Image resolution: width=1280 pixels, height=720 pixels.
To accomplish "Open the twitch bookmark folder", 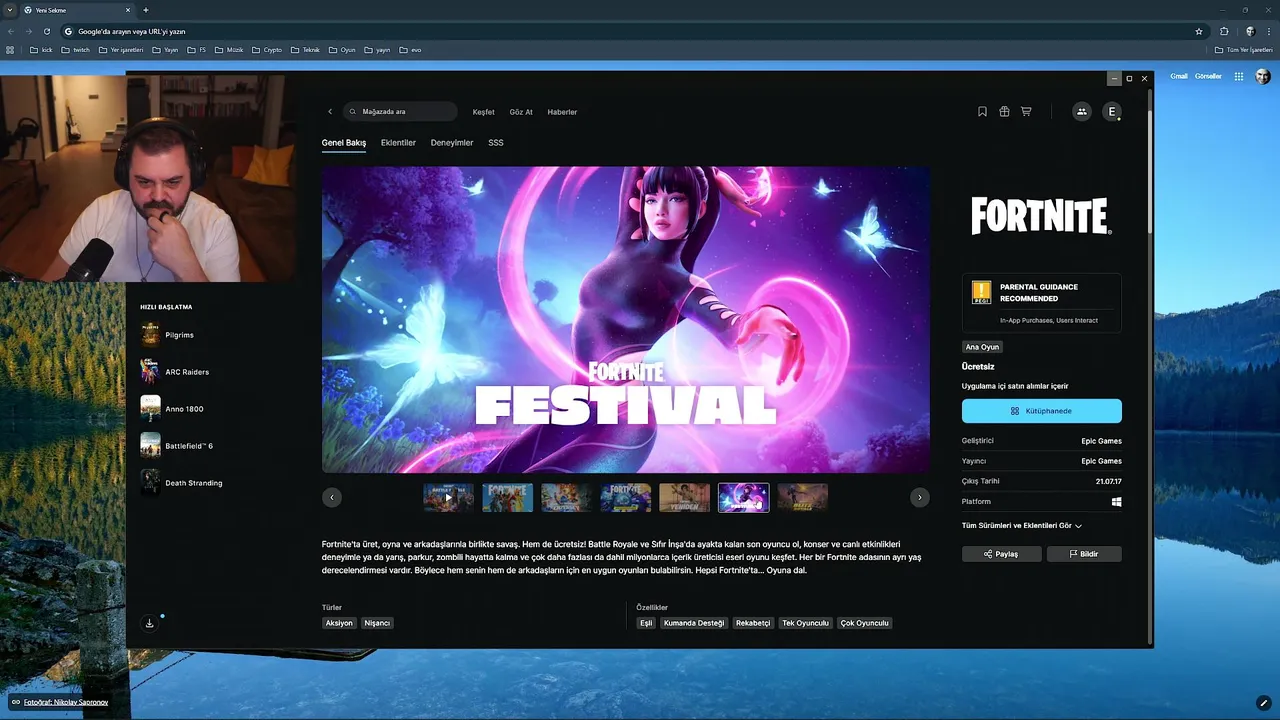I will (x=76, y=50).
